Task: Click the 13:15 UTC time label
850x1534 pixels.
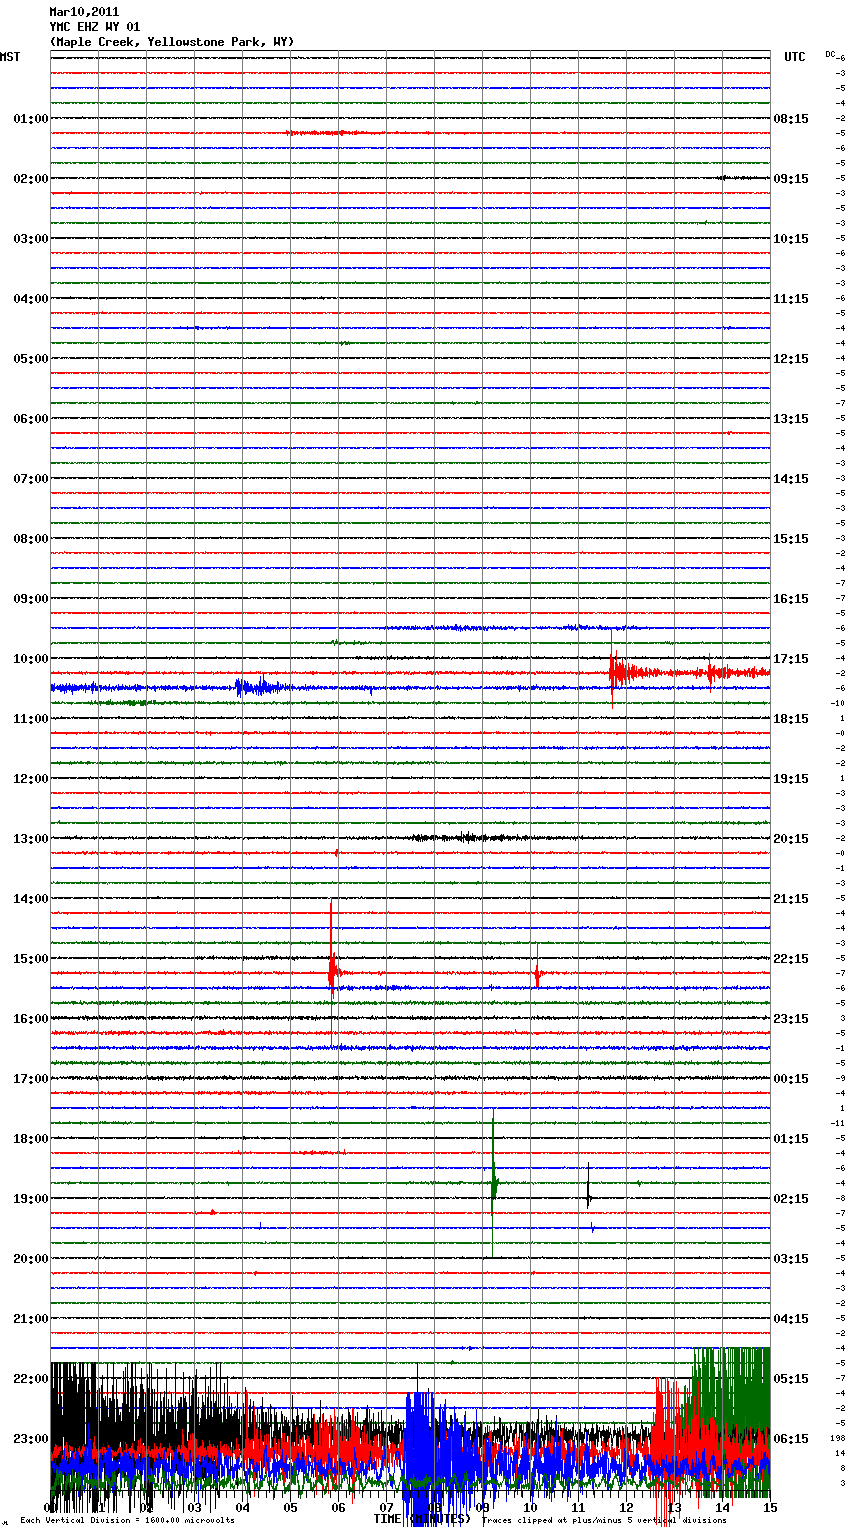Action: click(791, 419)
